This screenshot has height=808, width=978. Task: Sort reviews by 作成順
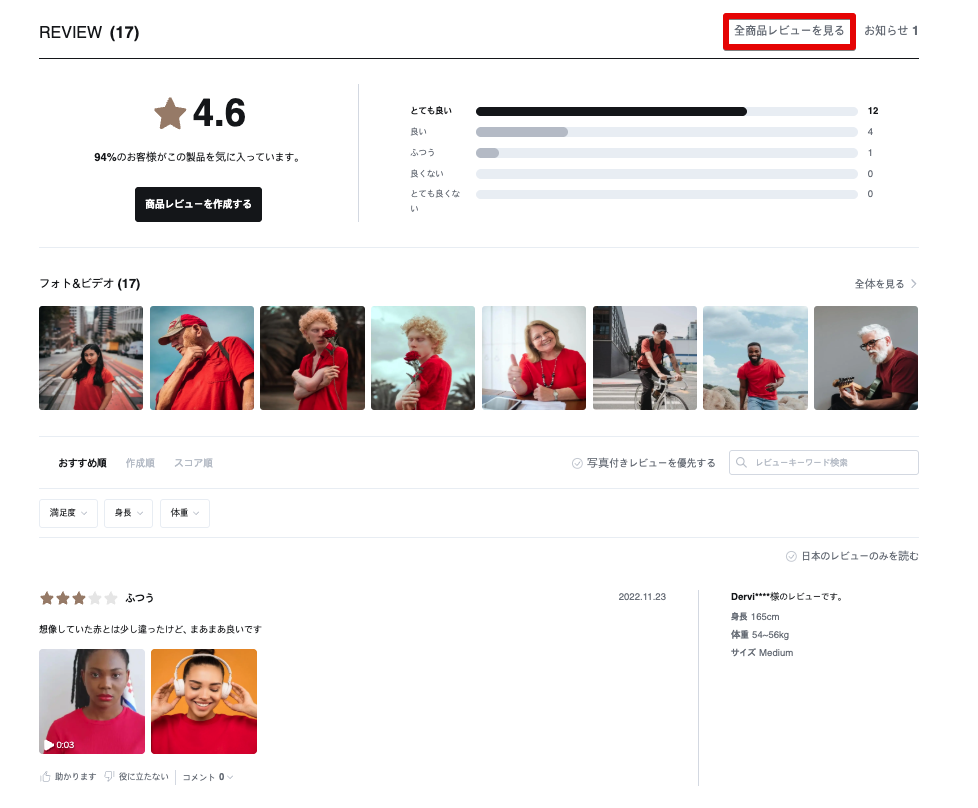tap(140, 463)
